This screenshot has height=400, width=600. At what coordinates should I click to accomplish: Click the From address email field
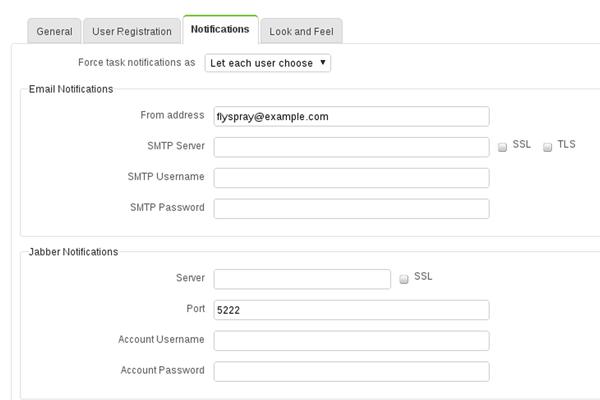351,117
